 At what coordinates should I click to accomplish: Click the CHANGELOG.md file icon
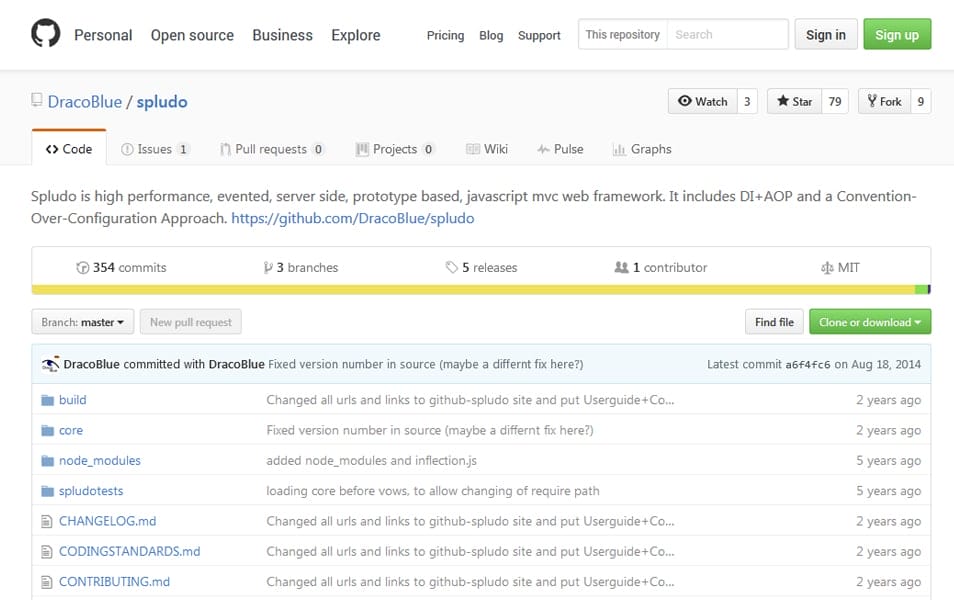[46, 521]
